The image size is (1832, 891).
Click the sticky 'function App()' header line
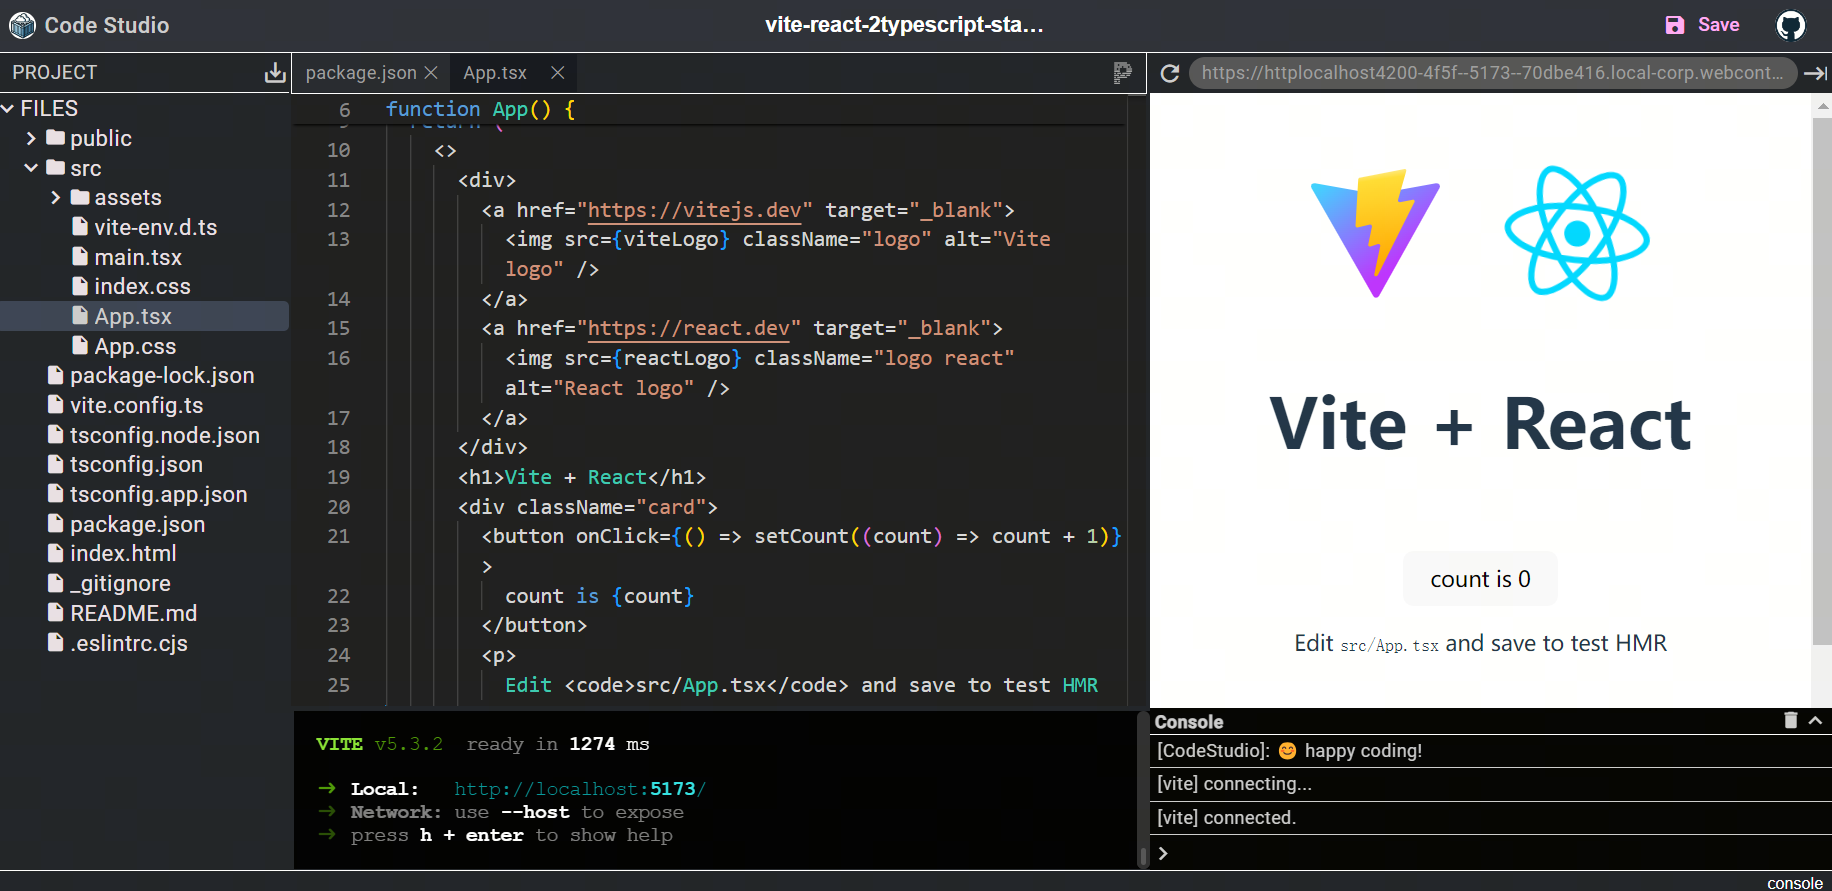[x=480, y=109]
